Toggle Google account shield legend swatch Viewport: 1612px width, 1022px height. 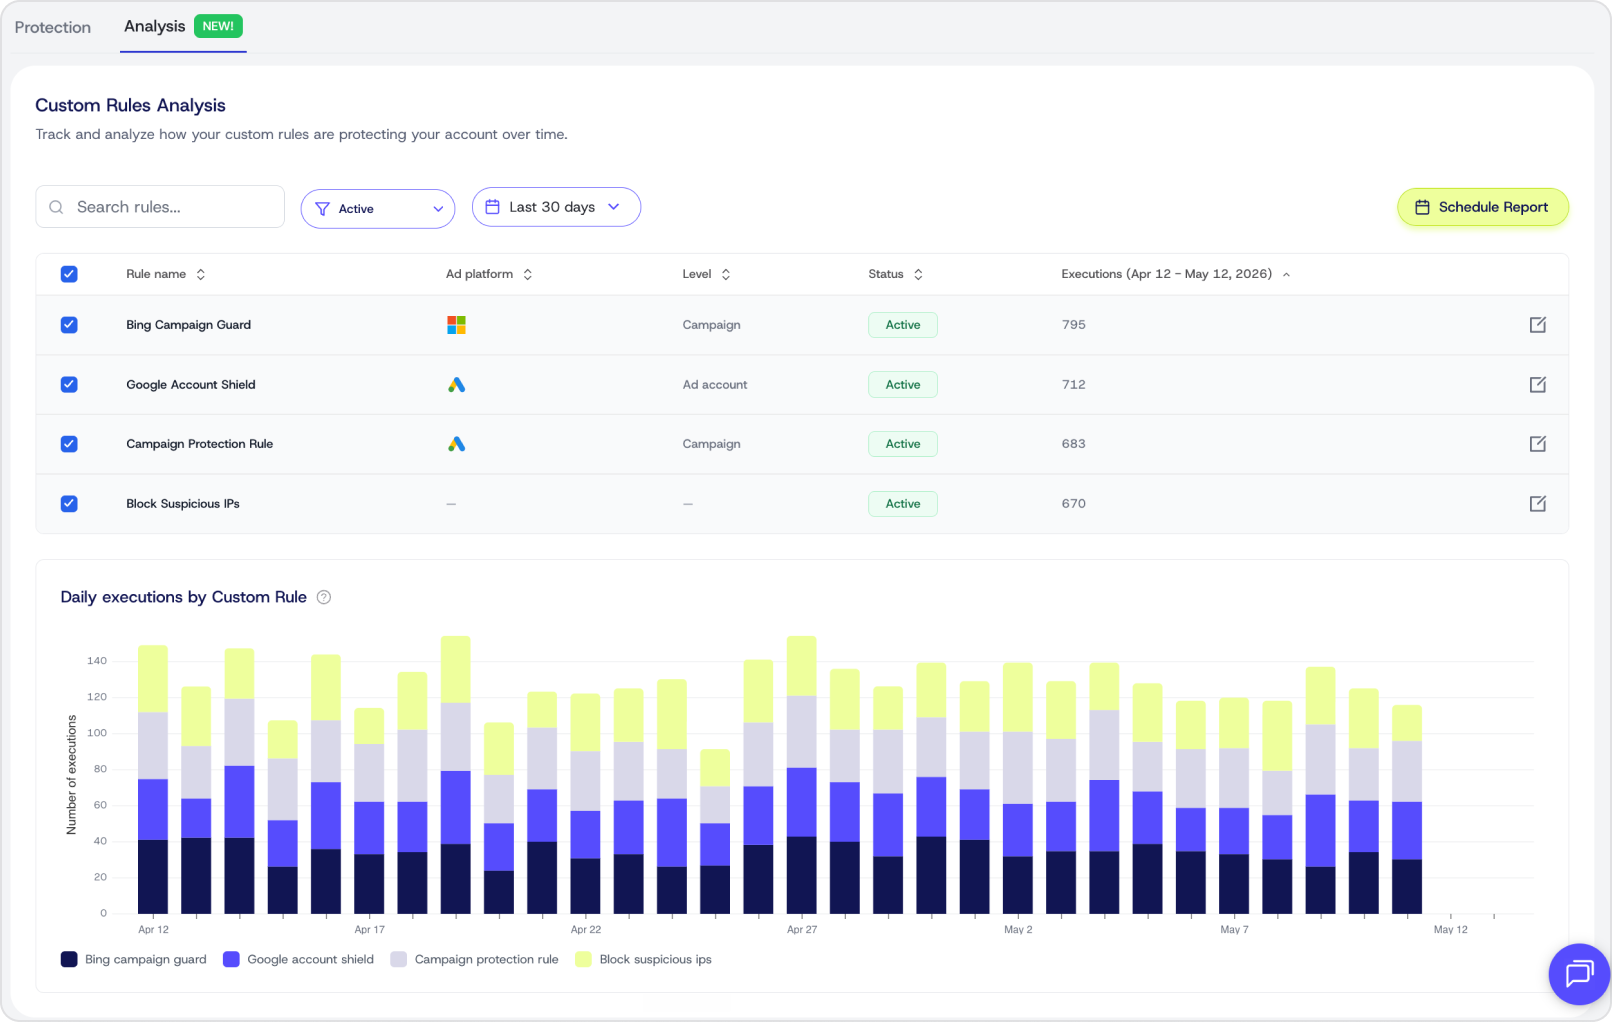coord(231,959)
